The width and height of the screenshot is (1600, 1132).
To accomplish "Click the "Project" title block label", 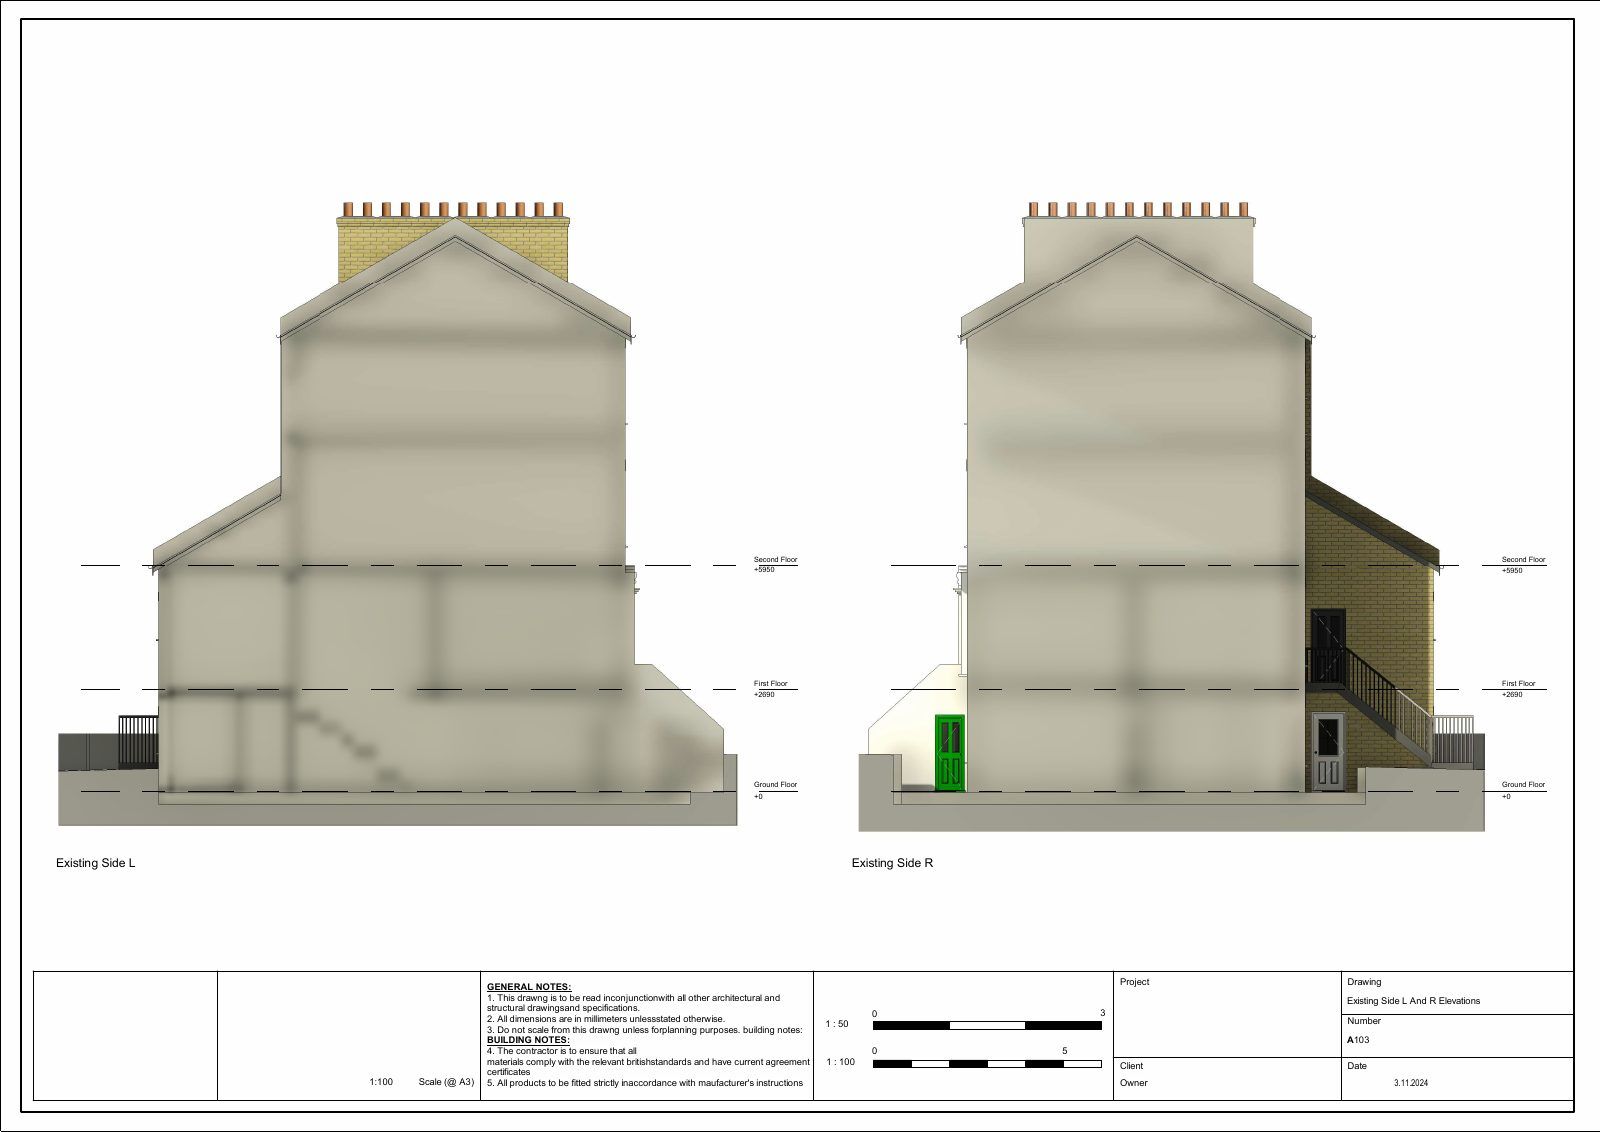I will click(x=1134, y=982).
